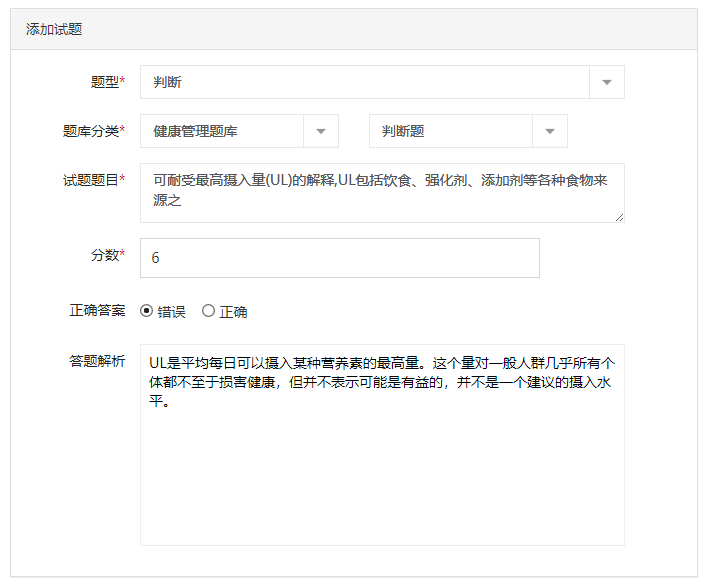Click the 正确答案 field label
Screen dimensions: 705x583
(x=97, y=310)
